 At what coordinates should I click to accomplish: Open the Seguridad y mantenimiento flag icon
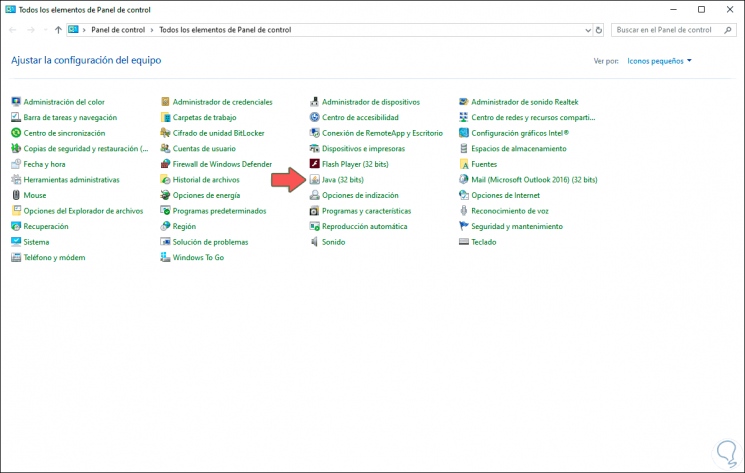(x=463, y=226)
